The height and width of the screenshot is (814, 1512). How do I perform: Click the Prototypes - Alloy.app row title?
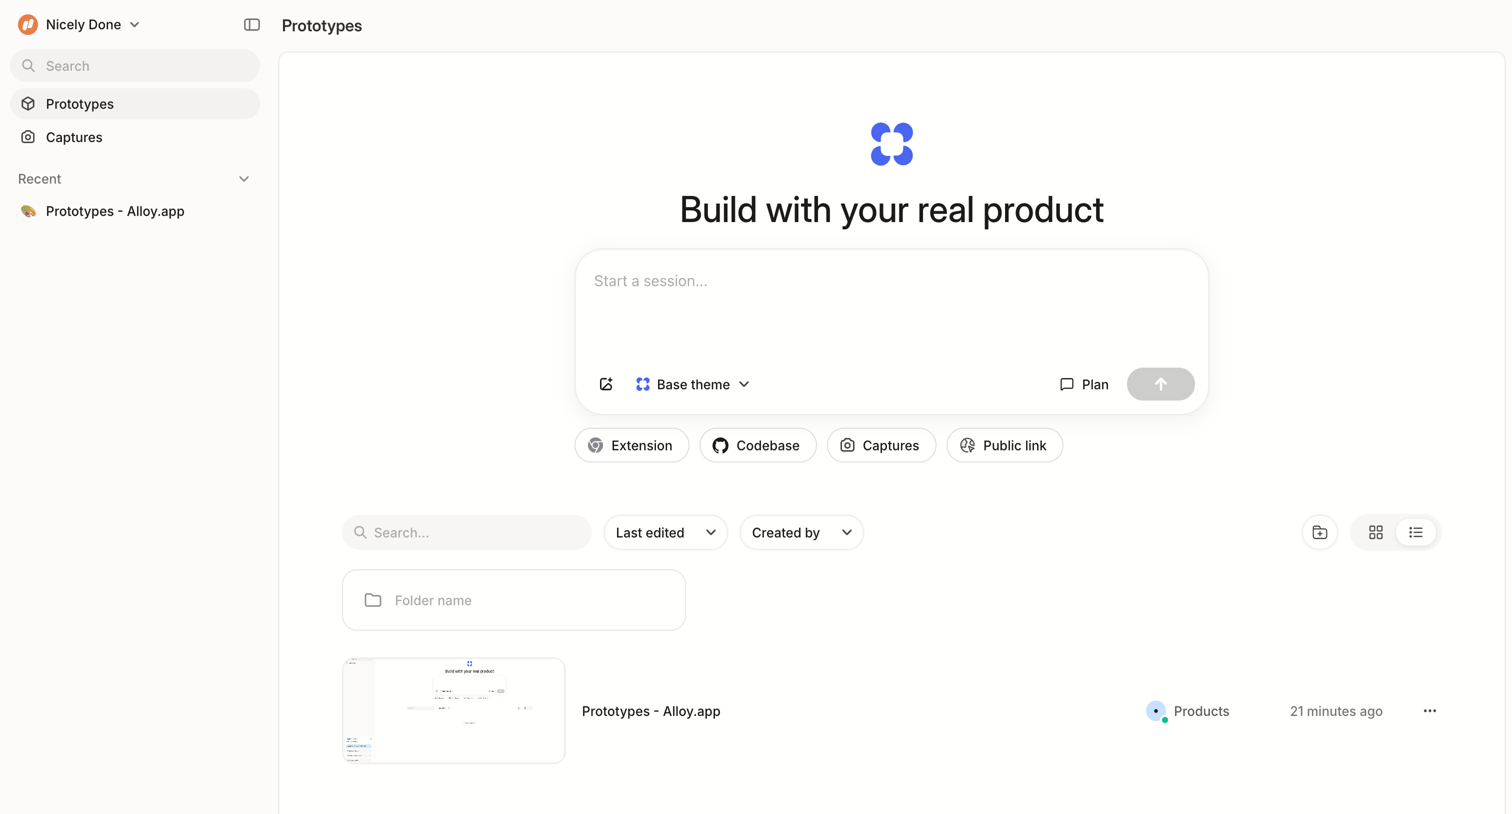coord(651,711)
